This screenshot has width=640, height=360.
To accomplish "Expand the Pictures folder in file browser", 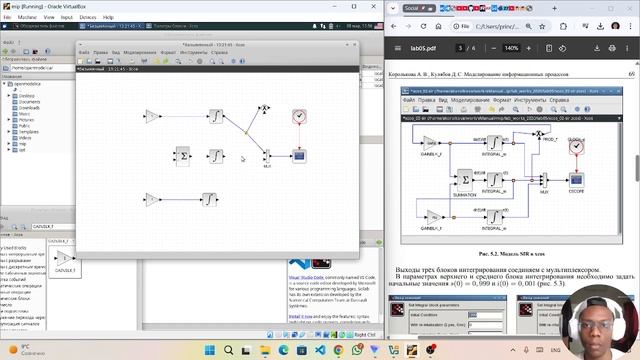I will (x=9, y=120).
